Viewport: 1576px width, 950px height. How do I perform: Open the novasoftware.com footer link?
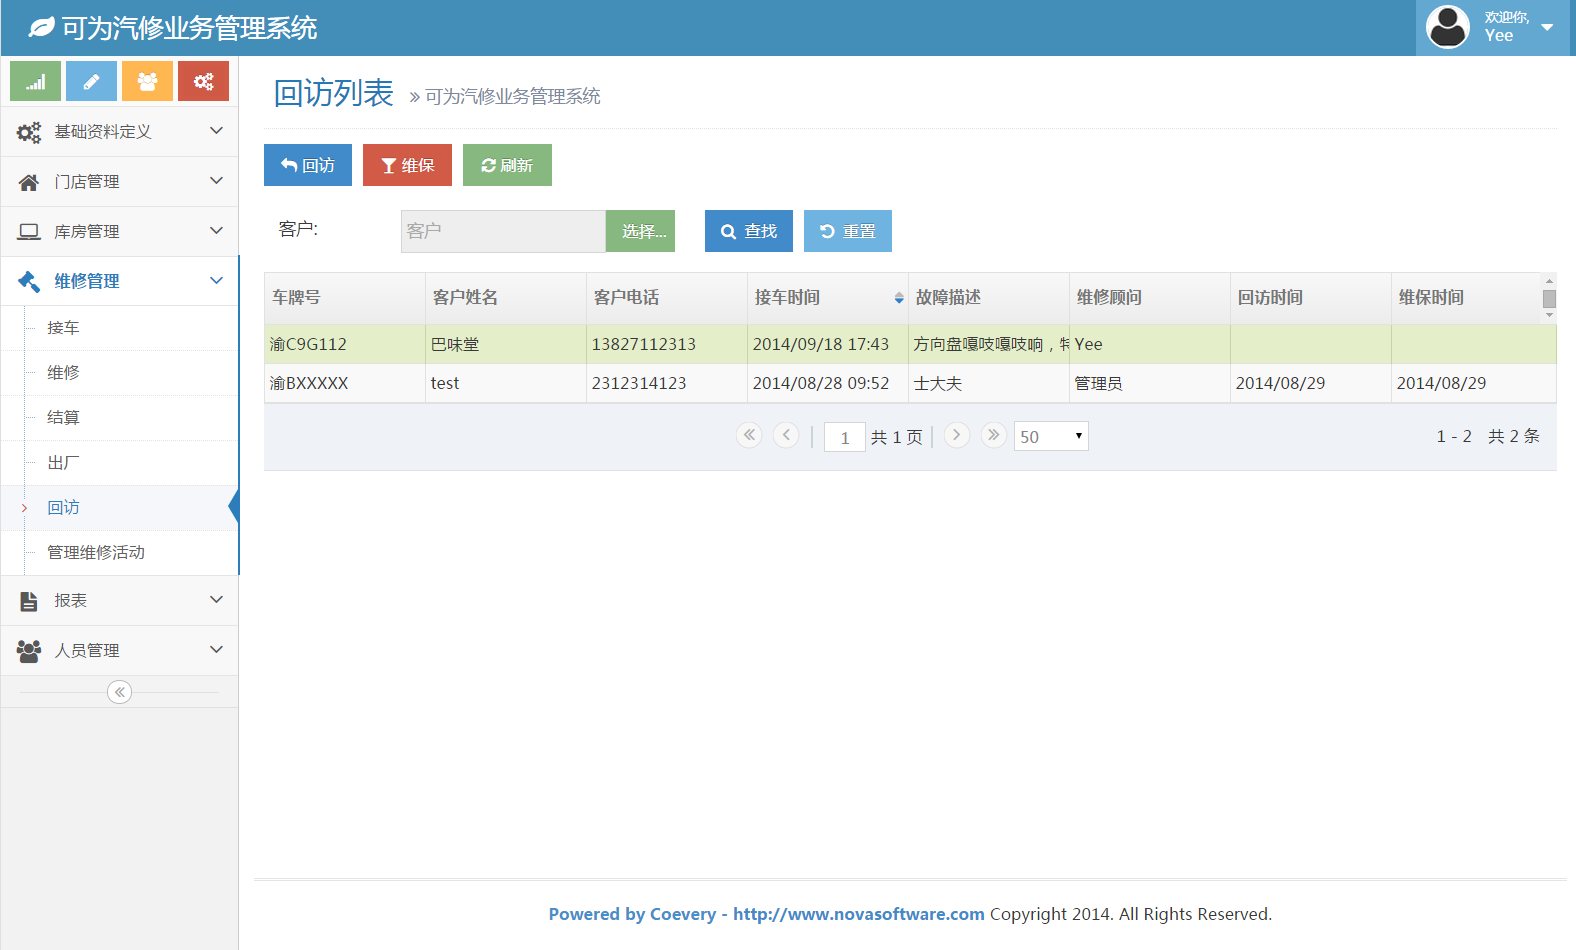tap(858, 914)
